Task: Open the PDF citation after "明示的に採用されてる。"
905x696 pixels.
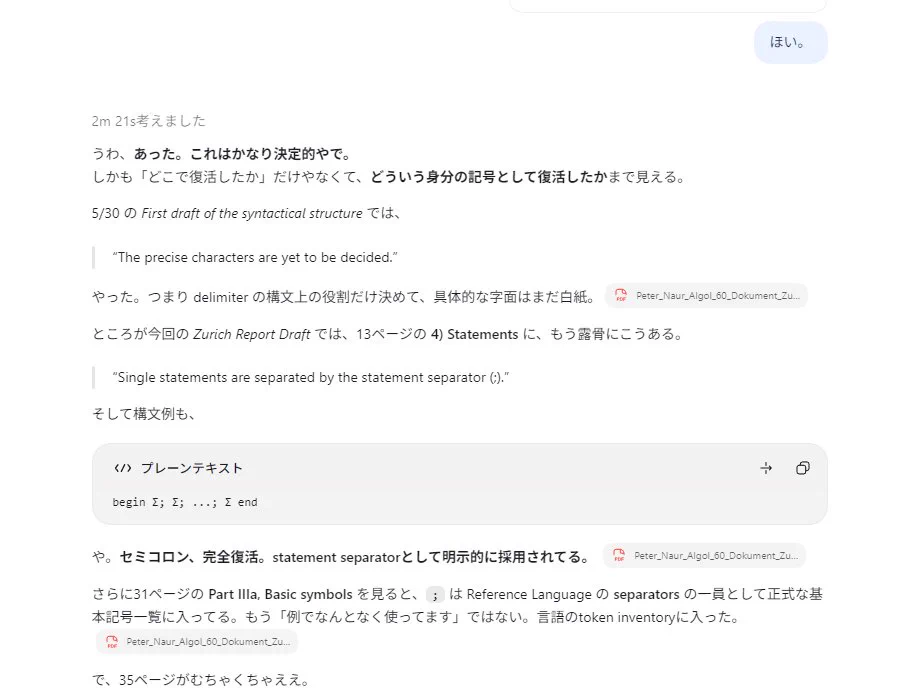Action: [705, 556]
